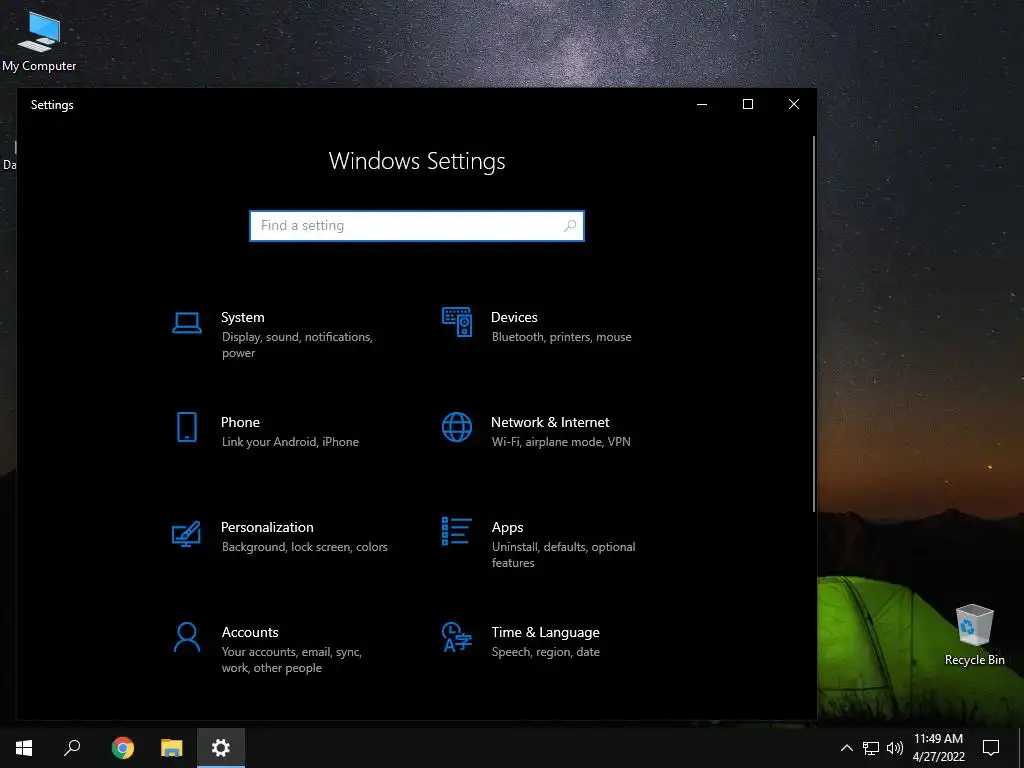Open the Windows Start menu
The height and width of the screenshot is (768, 1024).
point(24,748)
